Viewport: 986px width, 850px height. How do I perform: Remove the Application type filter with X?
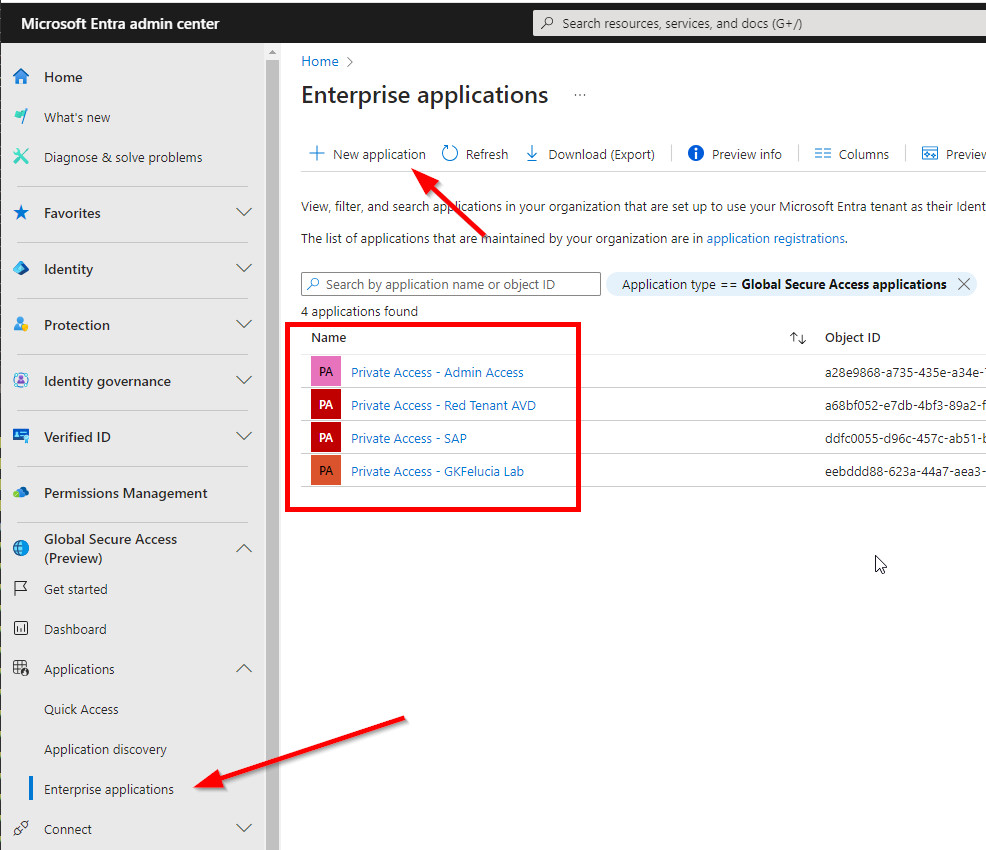964,285
